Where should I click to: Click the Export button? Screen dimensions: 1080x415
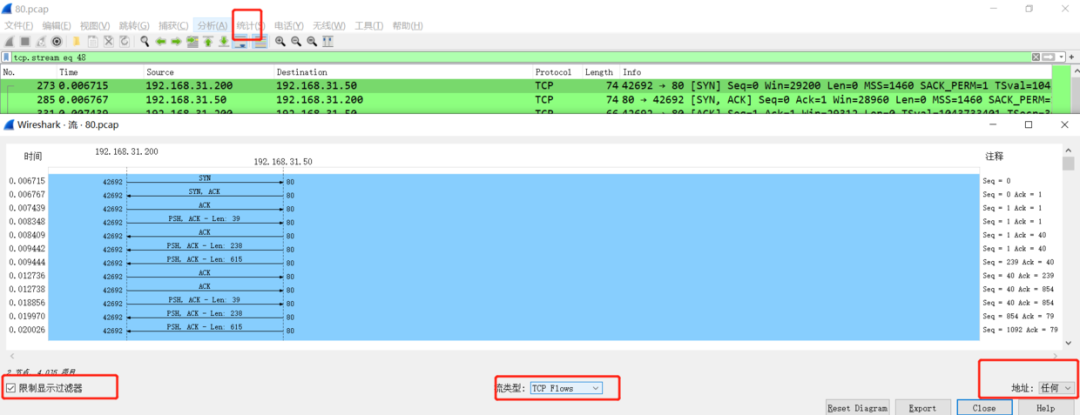coord(922,407)
